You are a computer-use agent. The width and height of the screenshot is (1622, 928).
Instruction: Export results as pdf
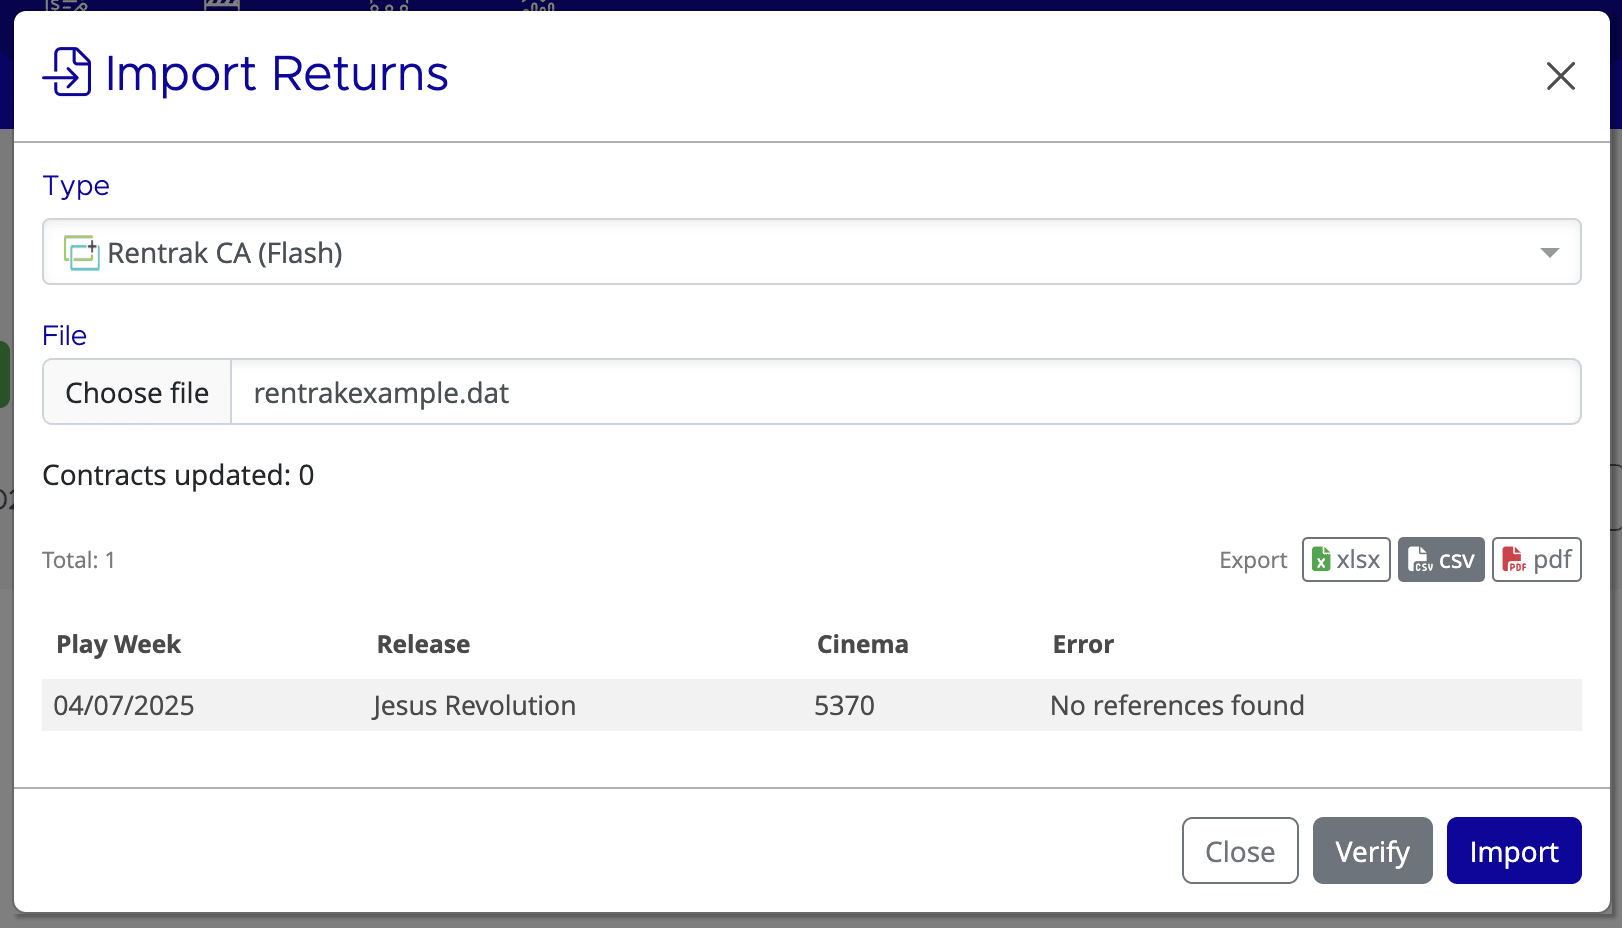pyautogui.click(x=1536, y=559)
